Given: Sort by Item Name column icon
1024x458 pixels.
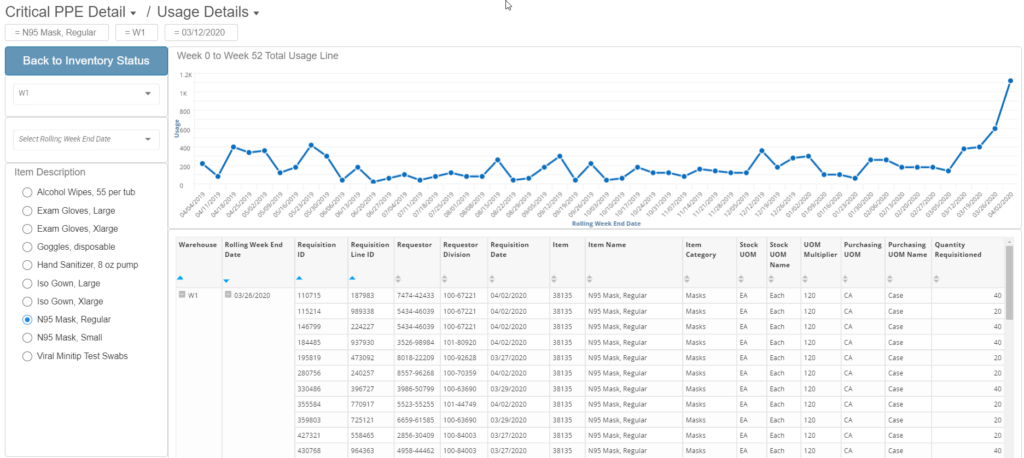Looking at the screenshot, I should (592, 278).
